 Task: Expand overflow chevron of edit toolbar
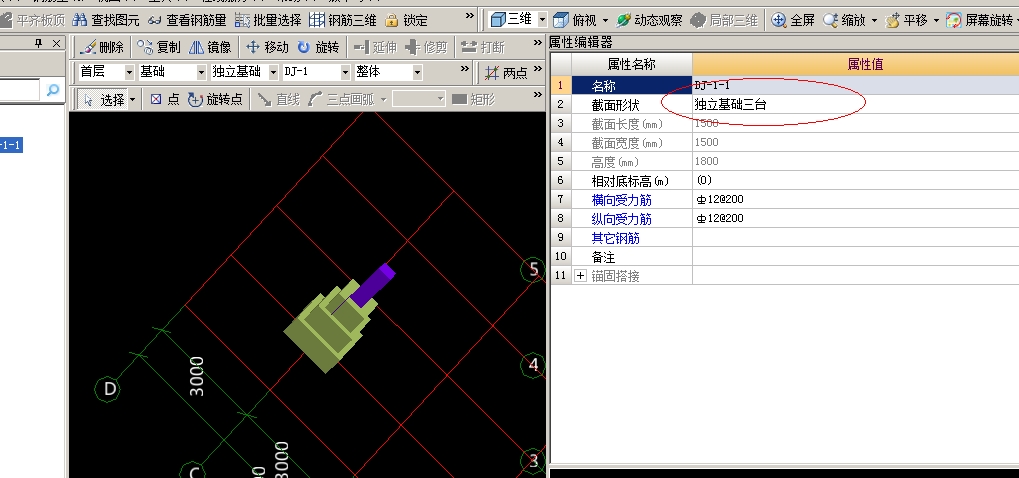(537, 43)
